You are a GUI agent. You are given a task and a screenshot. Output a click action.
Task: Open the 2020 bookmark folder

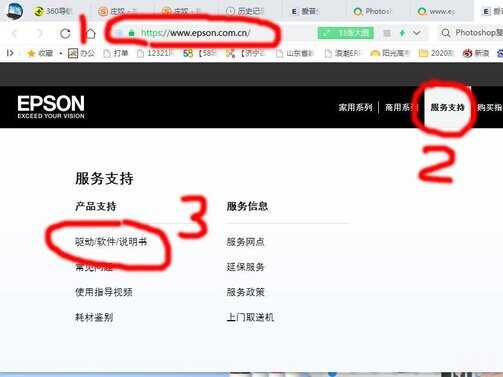tap(436, 53)
